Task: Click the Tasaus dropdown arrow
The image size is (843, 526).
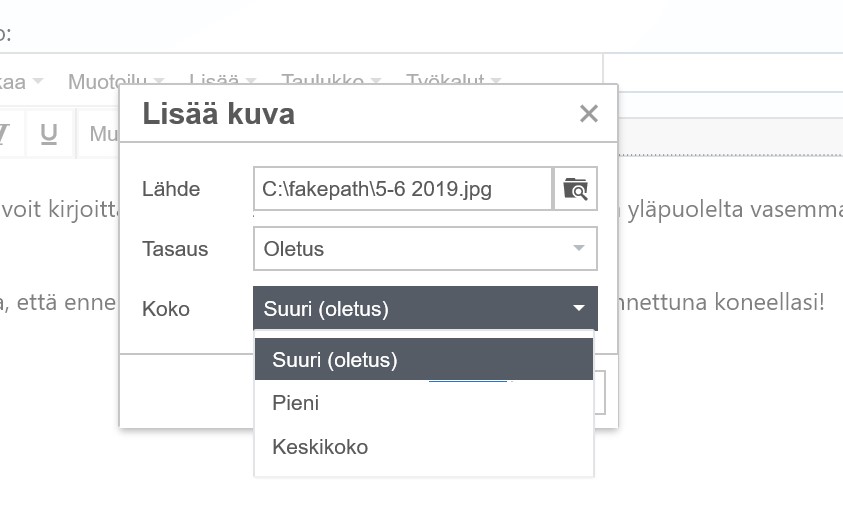Action: (578, 249)
